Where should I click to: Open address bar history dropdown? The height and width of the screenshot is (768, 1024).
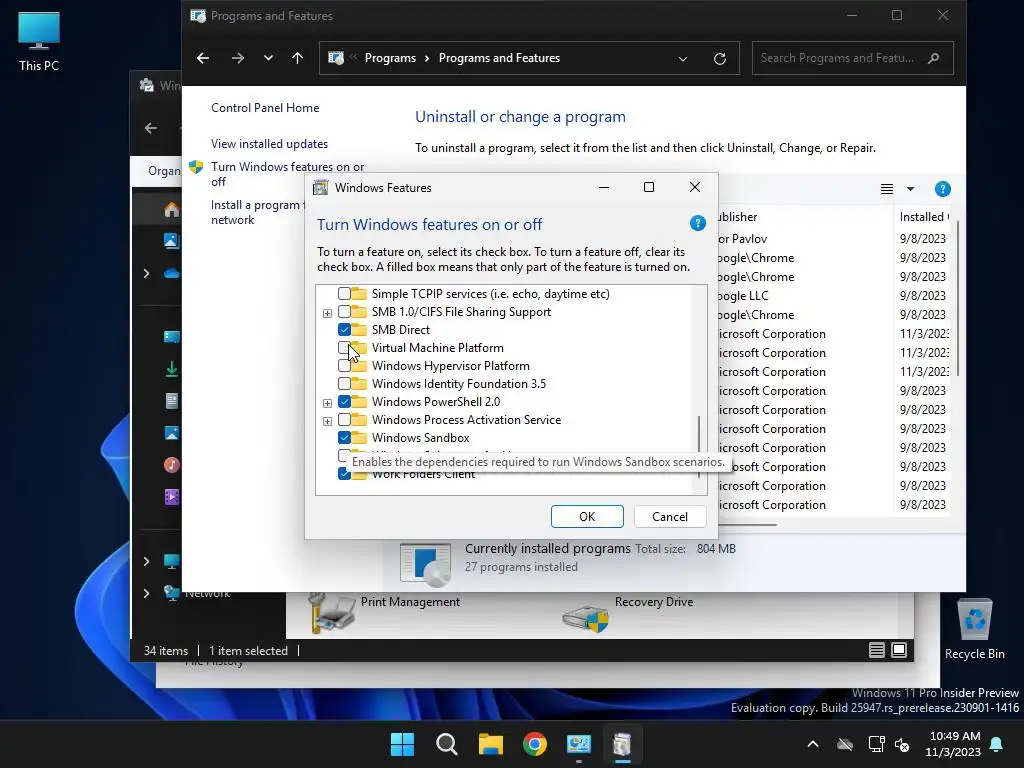(682, 59)
